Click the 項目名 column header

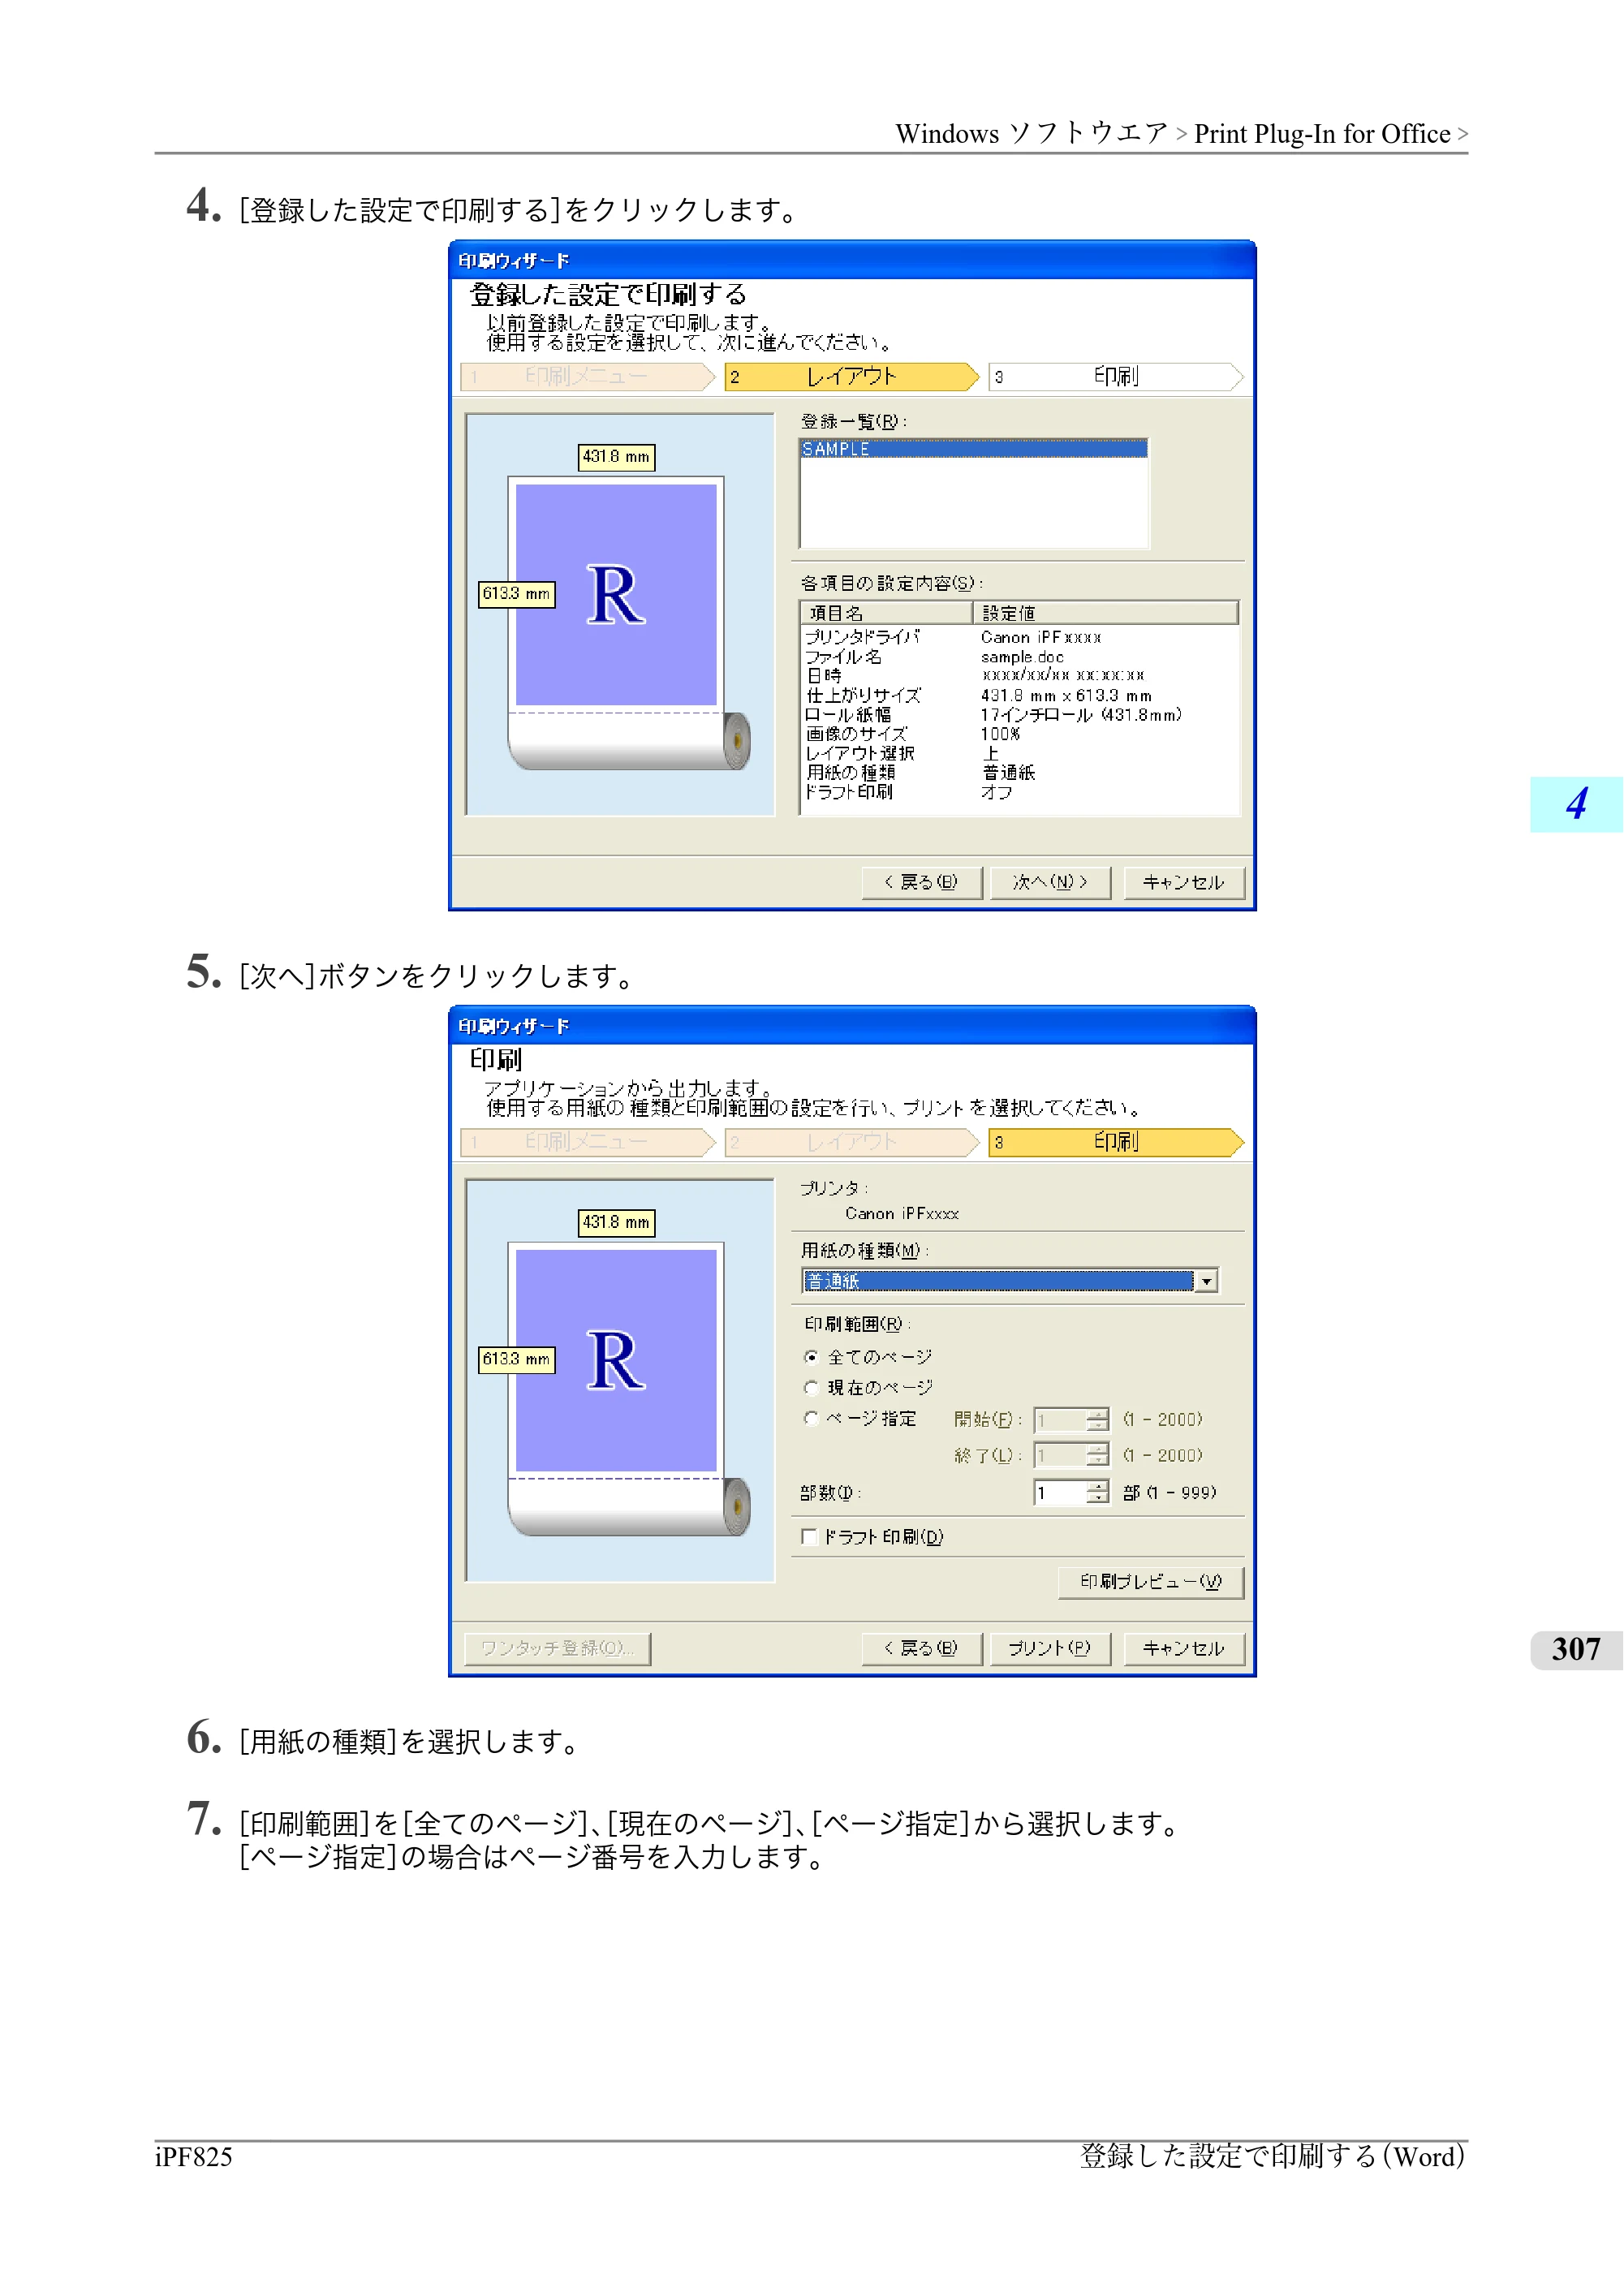887,613
